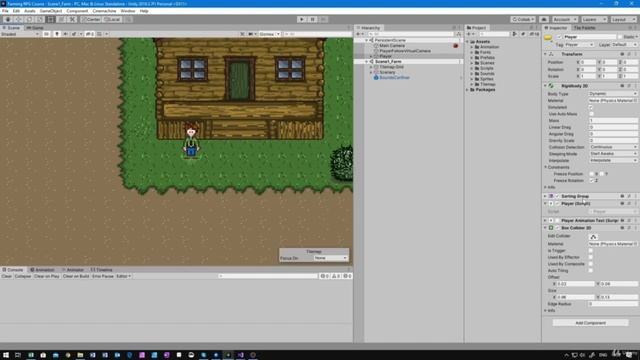Toggle scene audio icon in Scene toolbar
Viewport: 640px width, 360px height.
[x=65, y=34]
